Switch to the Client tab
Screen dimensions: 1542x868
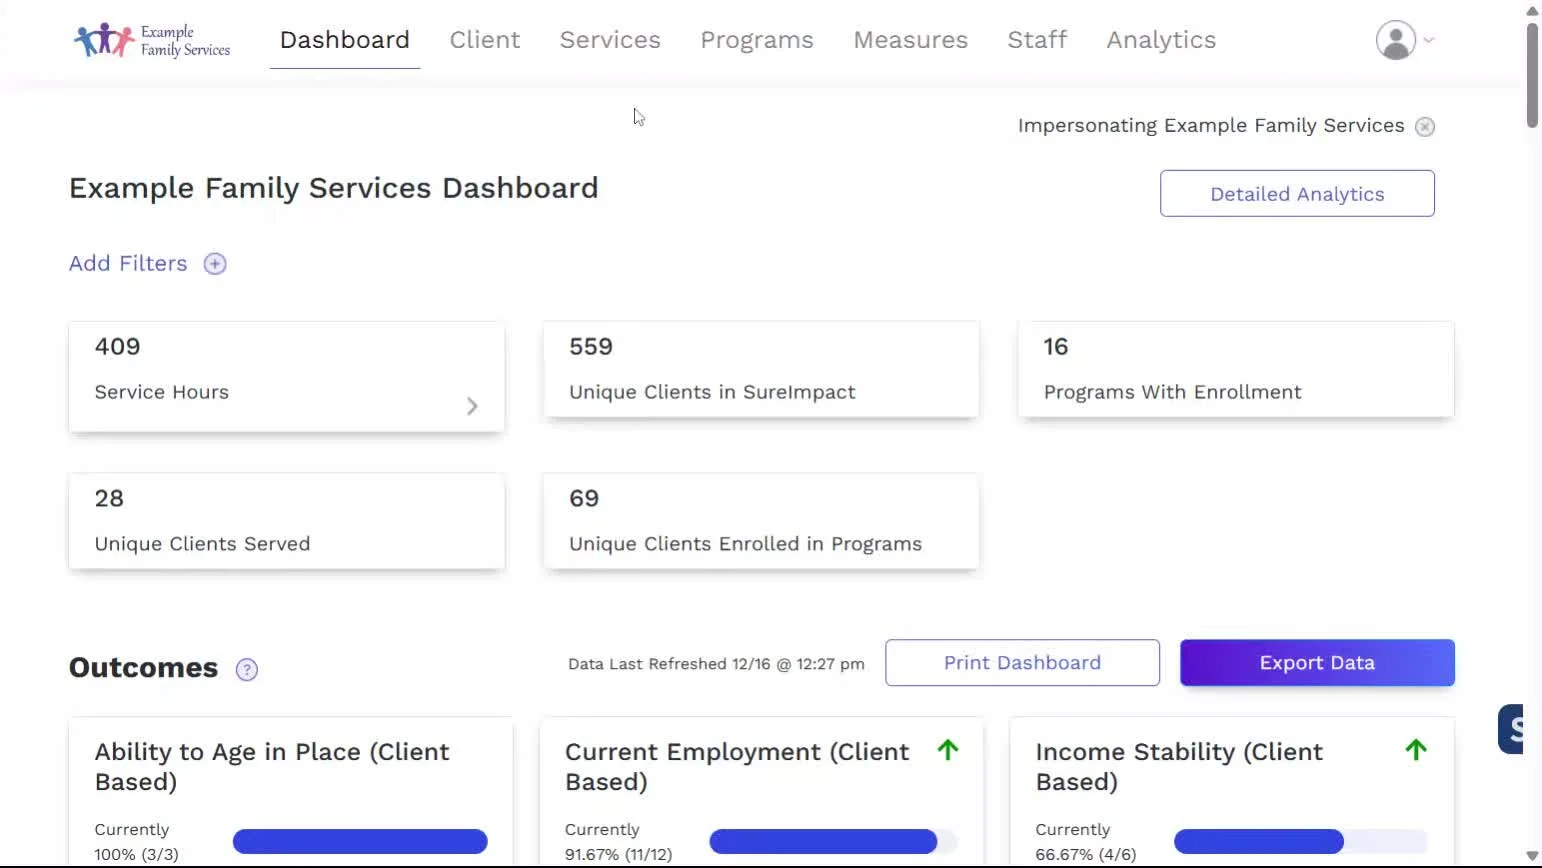click(x=485, y=40)
